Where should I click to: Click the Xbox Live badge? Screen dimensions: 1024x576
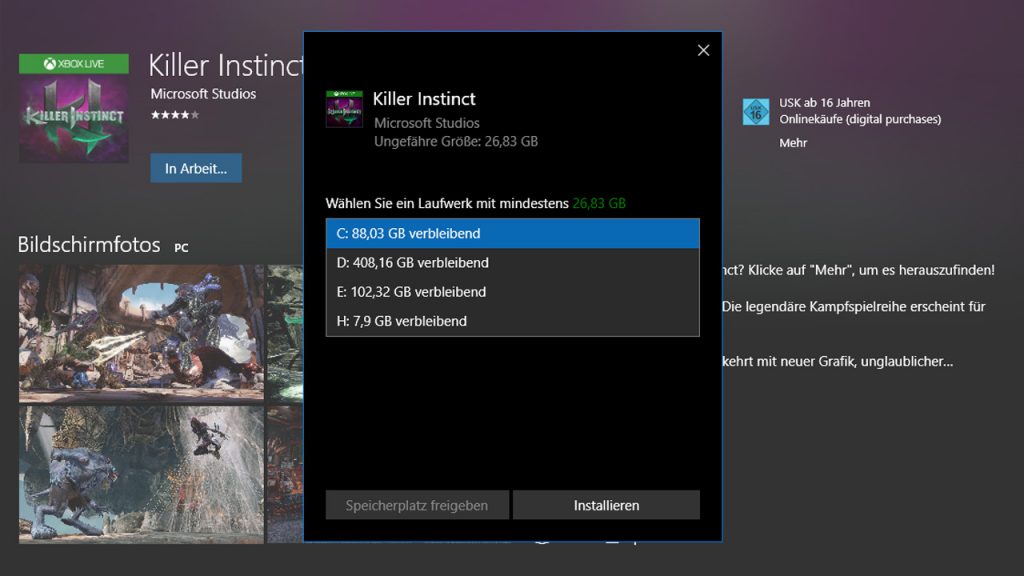coord(74,64)
